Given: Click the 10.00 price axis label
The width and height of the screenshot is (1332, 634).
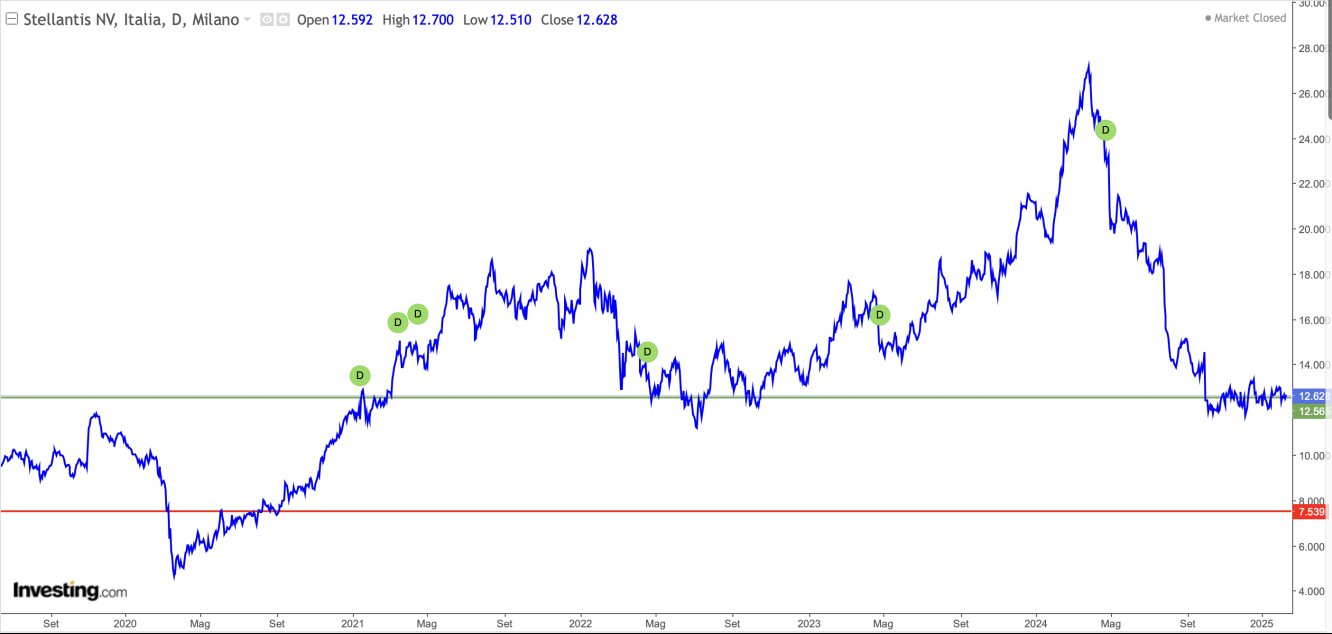Looking at the screenshot, I should [x=1313, y=456].
